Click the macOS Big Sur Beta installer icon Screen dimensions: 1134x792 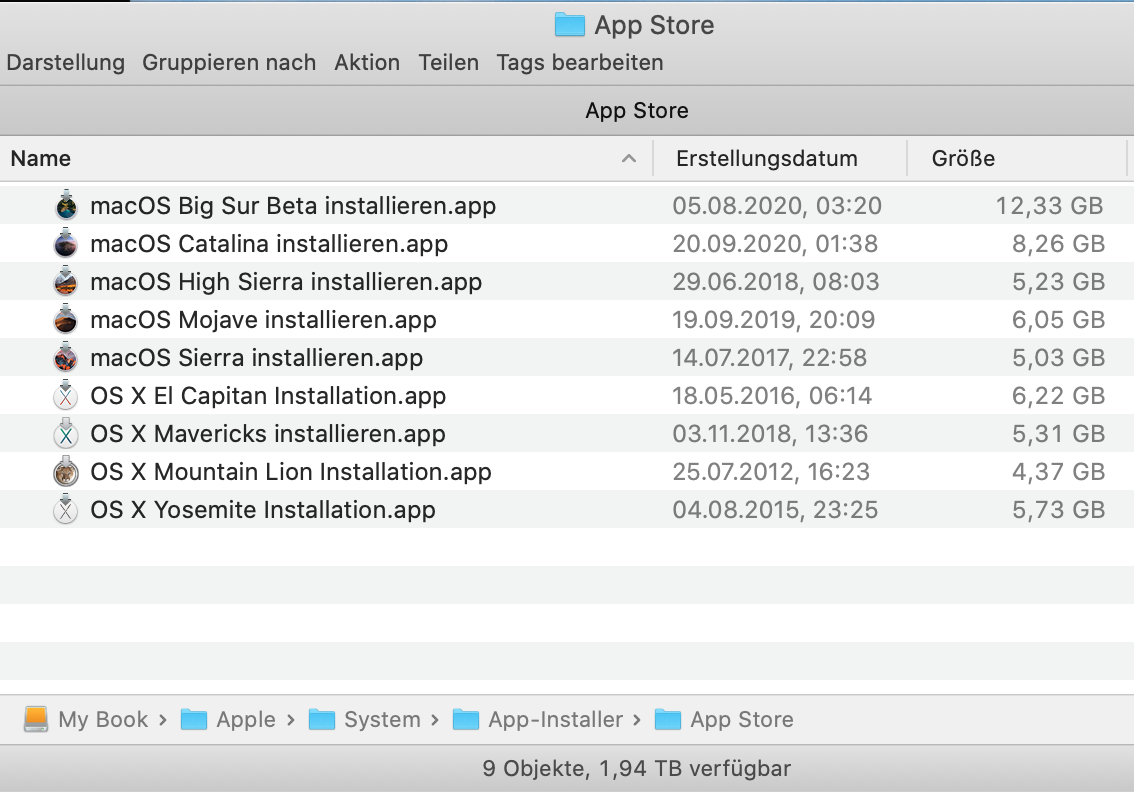tap(66, 206)
